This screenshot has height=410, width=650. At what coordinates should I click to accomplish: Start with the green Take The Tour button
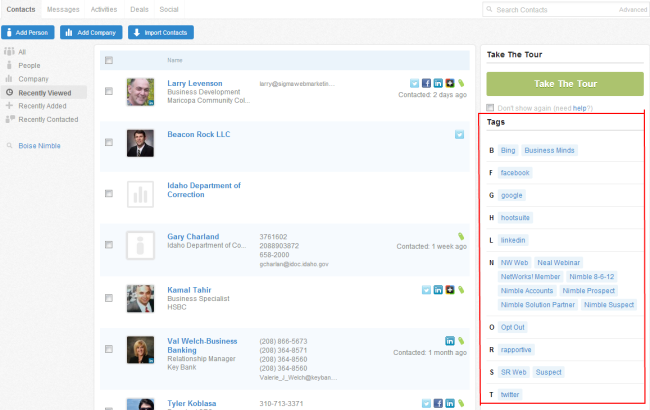(x=565, y=84)
